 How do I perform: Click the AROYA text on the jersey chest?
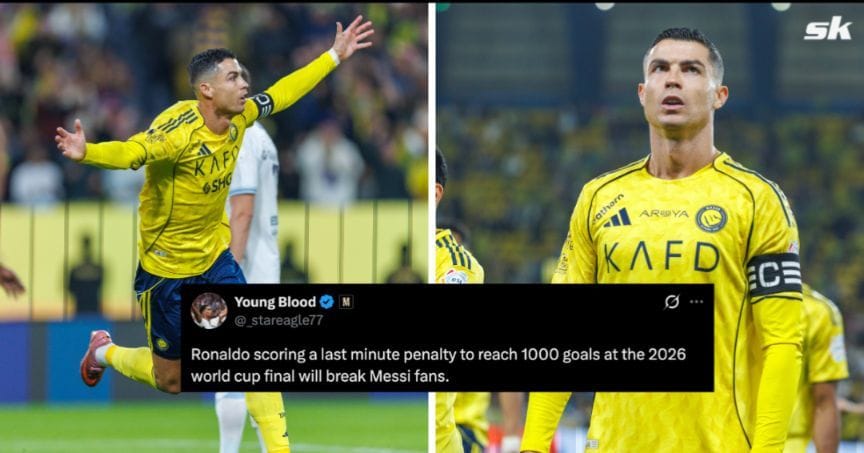[x=663, y=213]
